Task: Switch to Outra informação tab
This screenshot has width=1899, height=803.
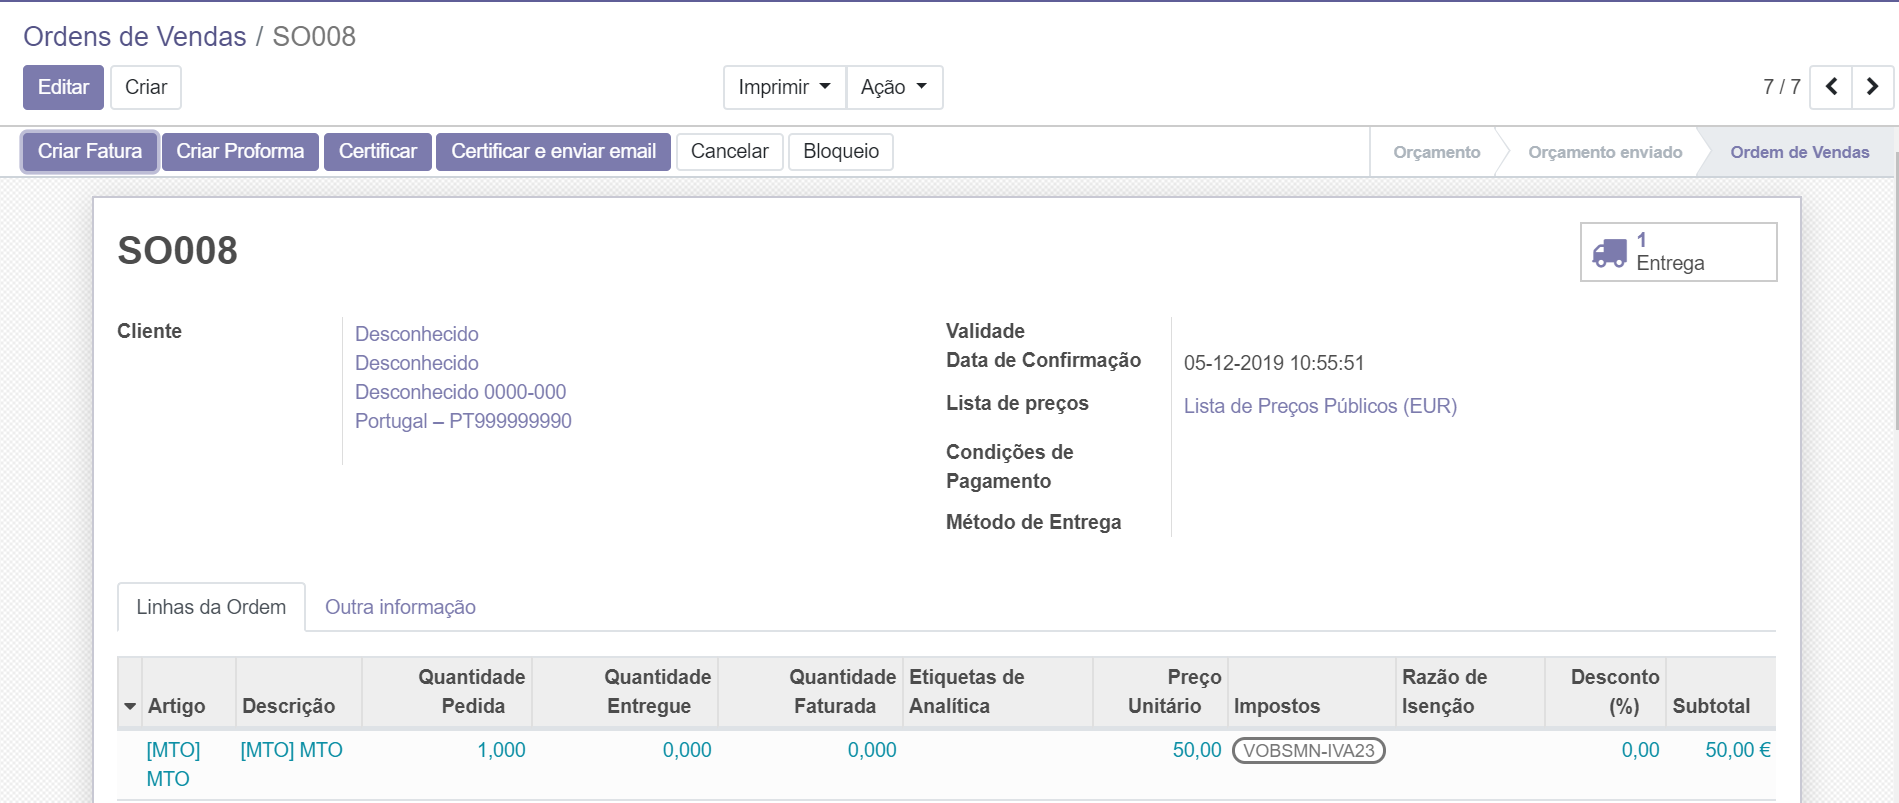Action: tap(400, 607)
